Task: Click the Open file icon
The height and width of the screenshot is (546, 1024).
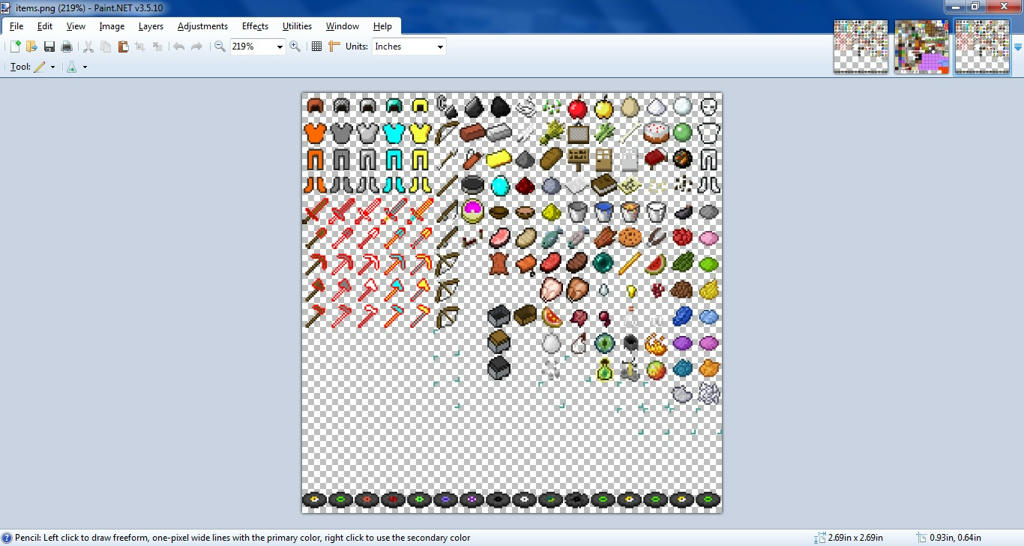Action: click(31, 47)
